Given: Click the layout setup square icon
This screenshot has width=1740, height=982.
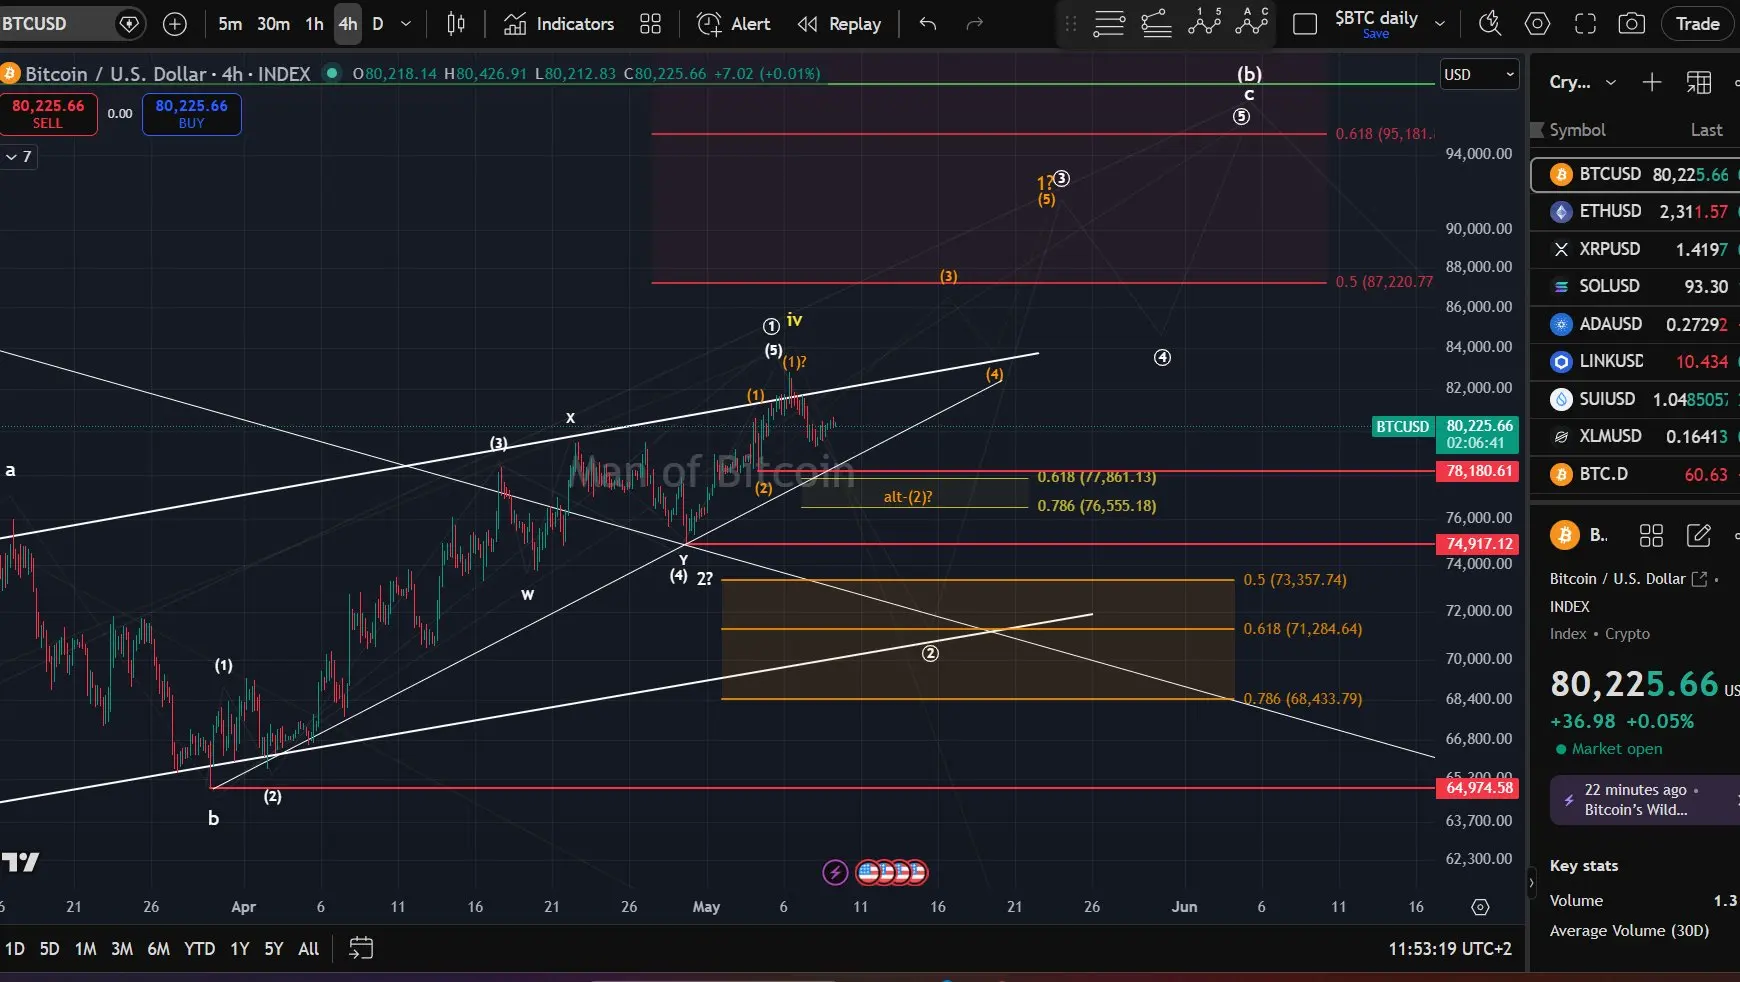Looking at the screenshot, I should pyautogui.click(x=1305, y=24).
